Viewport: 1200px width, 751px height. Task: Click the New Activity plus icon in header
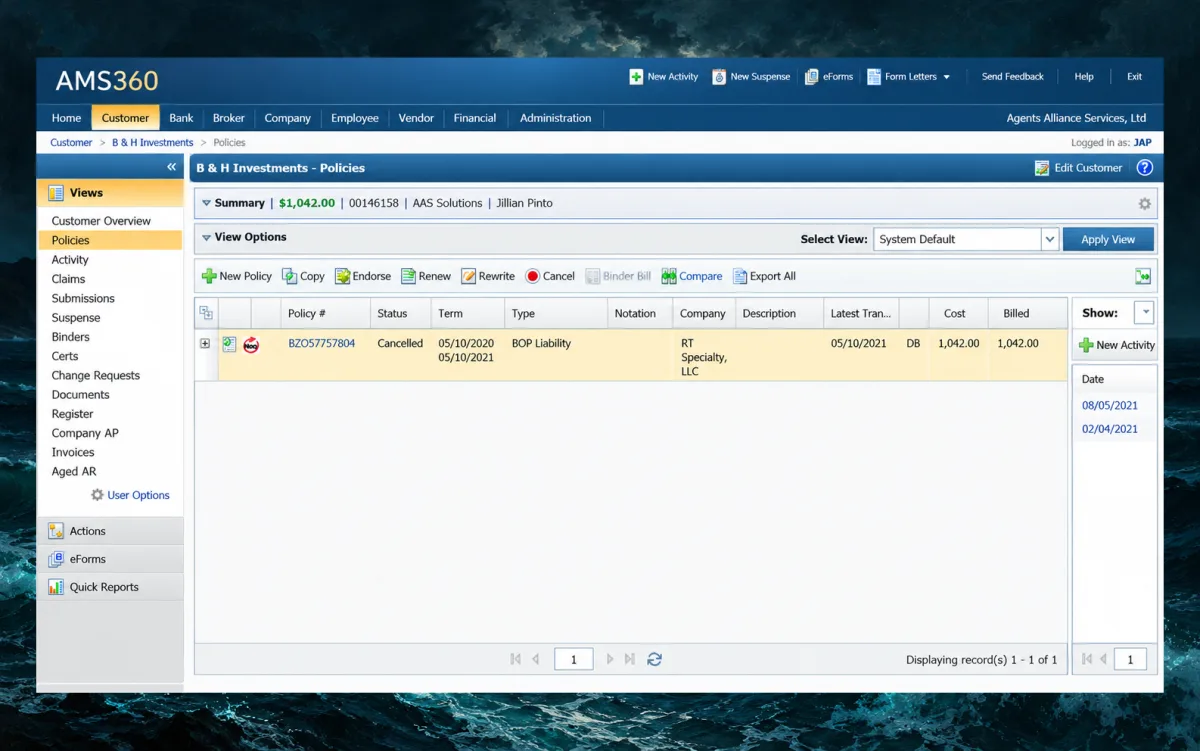click(x=636, y=77)
